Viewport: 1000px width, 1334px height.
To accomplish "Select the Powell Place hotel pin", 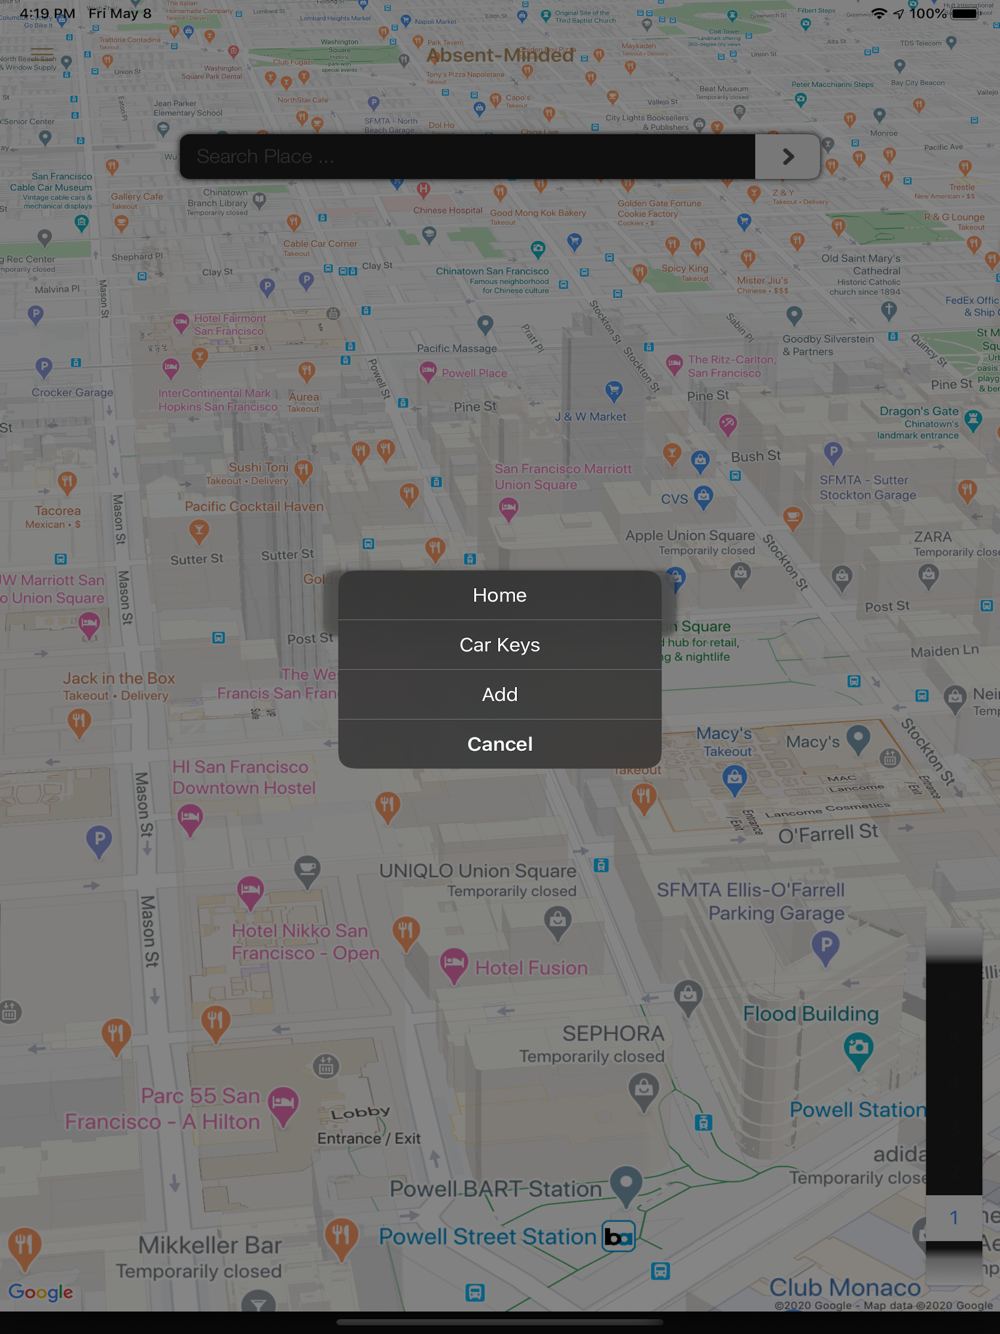I will coord(428,372).
